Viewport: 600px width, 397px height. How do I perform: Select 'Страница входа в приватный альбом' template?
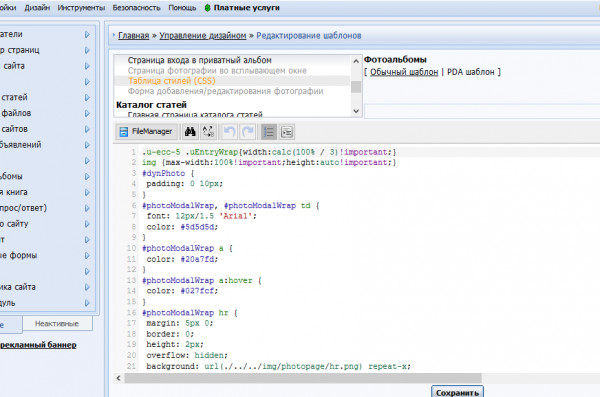[x=199, y=60]
